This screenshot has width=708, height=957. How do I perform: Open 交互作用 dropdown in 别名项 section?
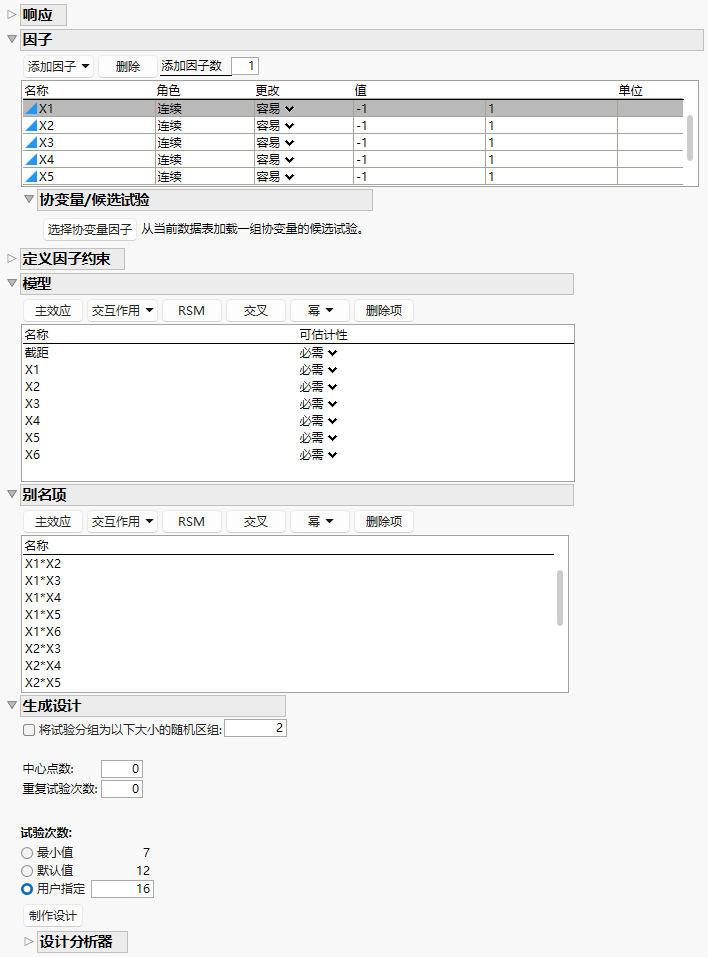122,522
